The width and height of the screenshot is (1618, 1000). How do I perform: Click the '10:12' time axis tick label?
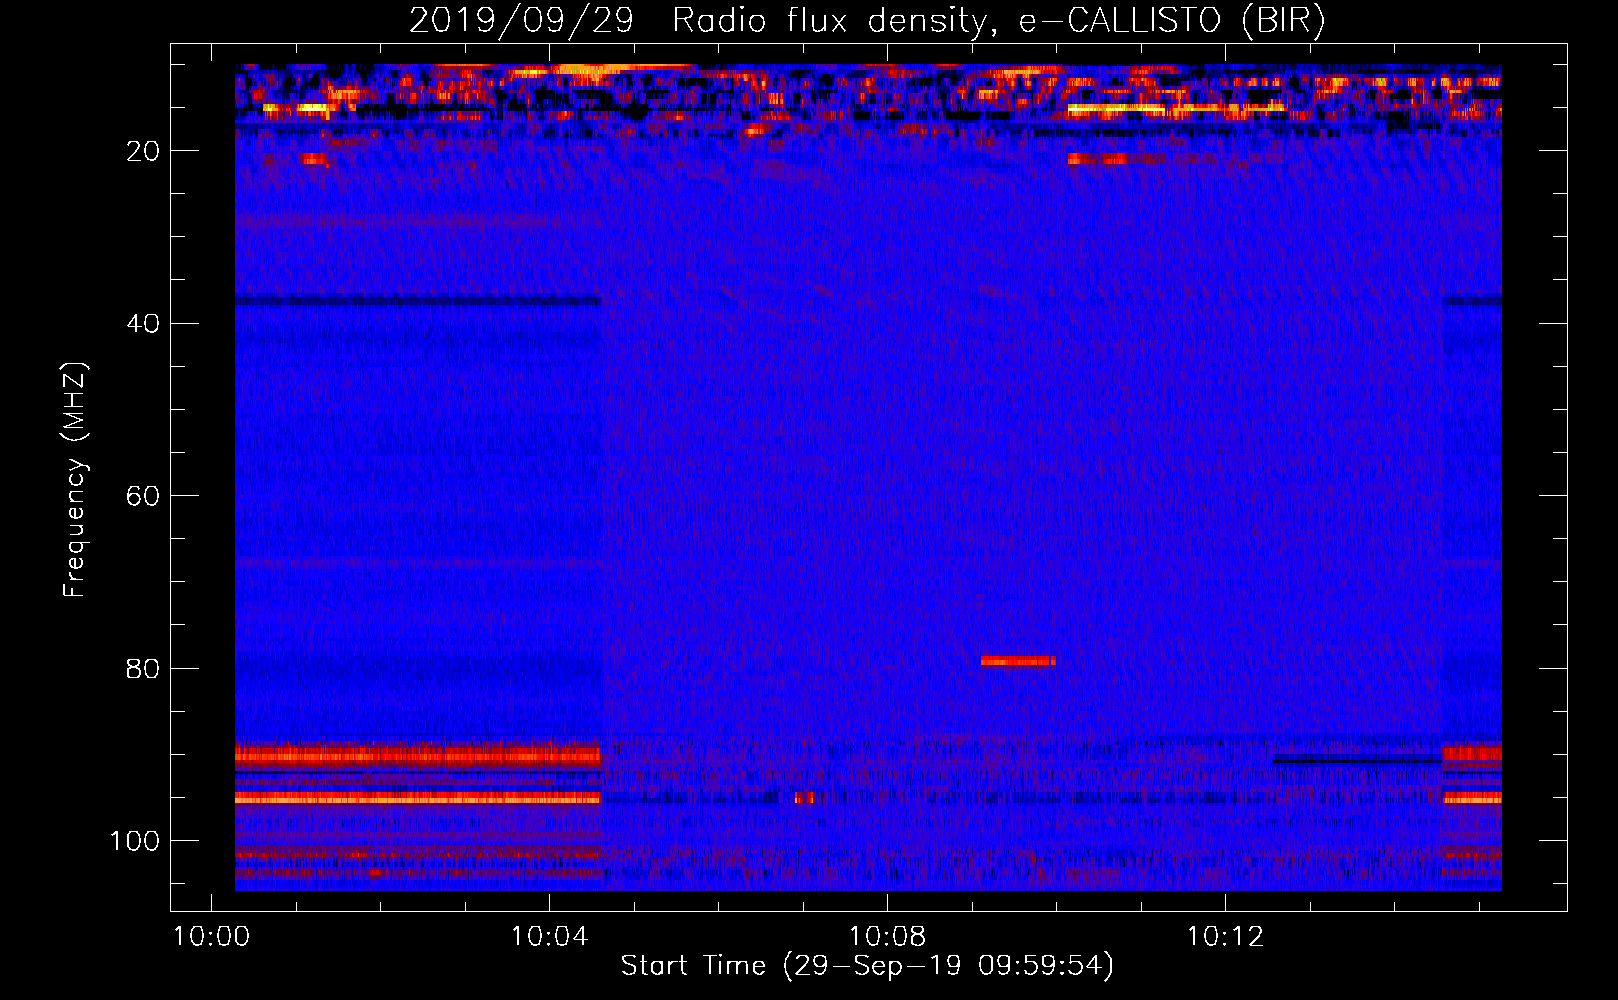(1225, 937)
